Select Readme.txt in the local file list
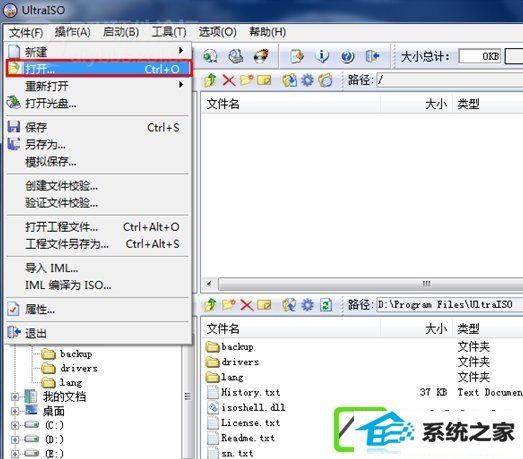The width and height of the screenshot is (523, 459). pyautogui.click(x=248, y=438)
